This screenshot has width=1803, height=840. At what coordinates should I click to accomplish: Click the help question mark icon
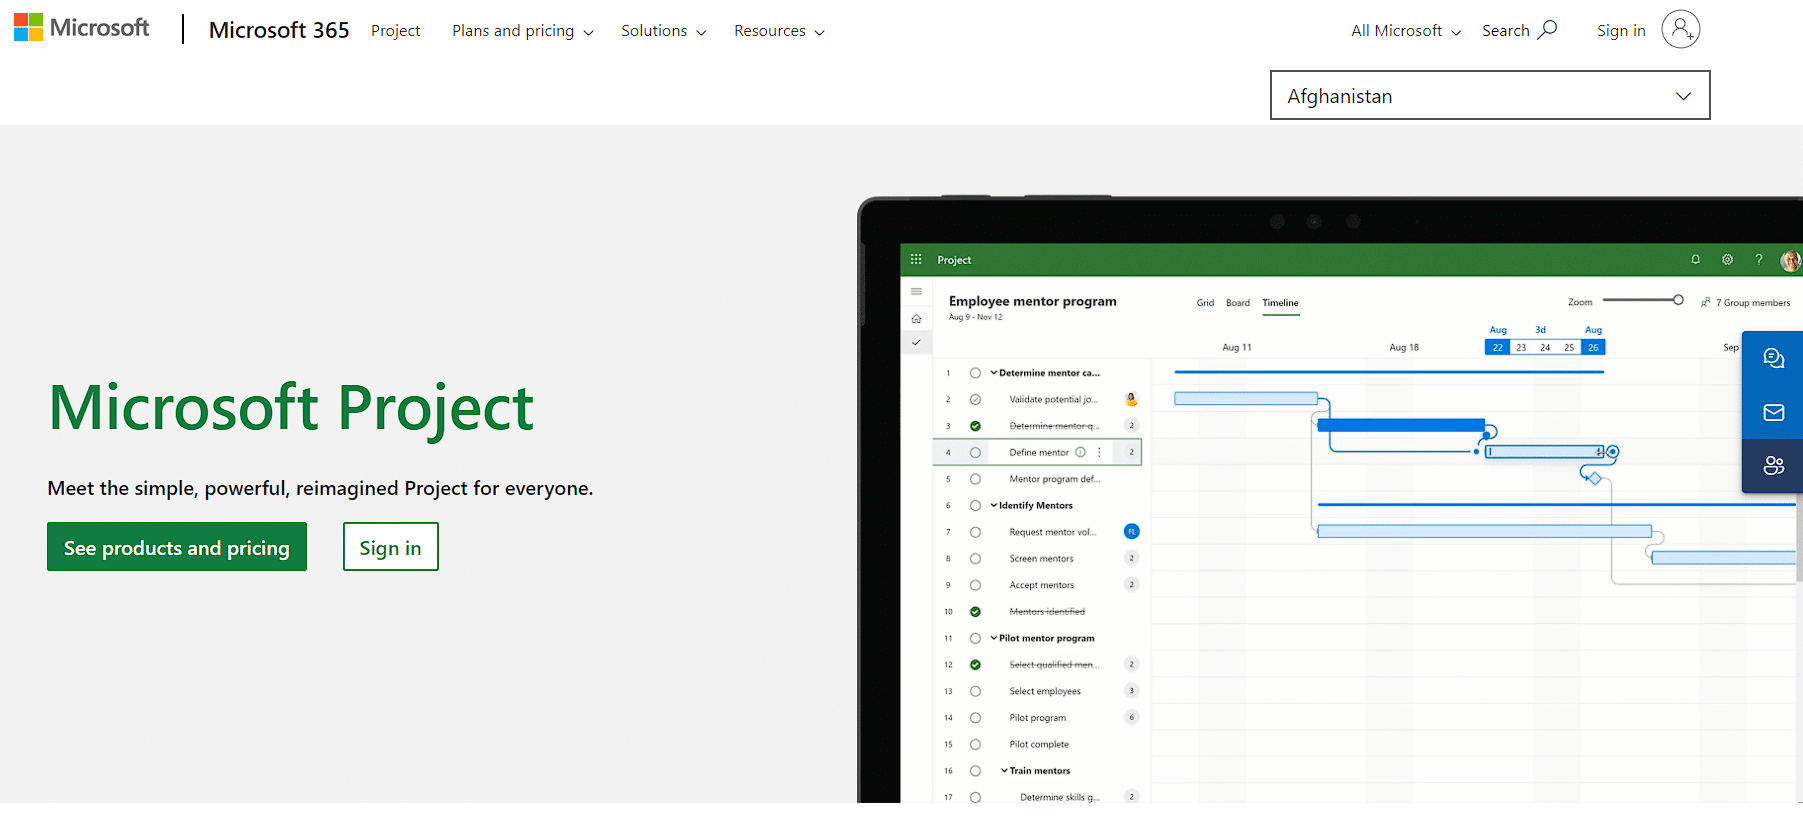tap(1759, 259)
